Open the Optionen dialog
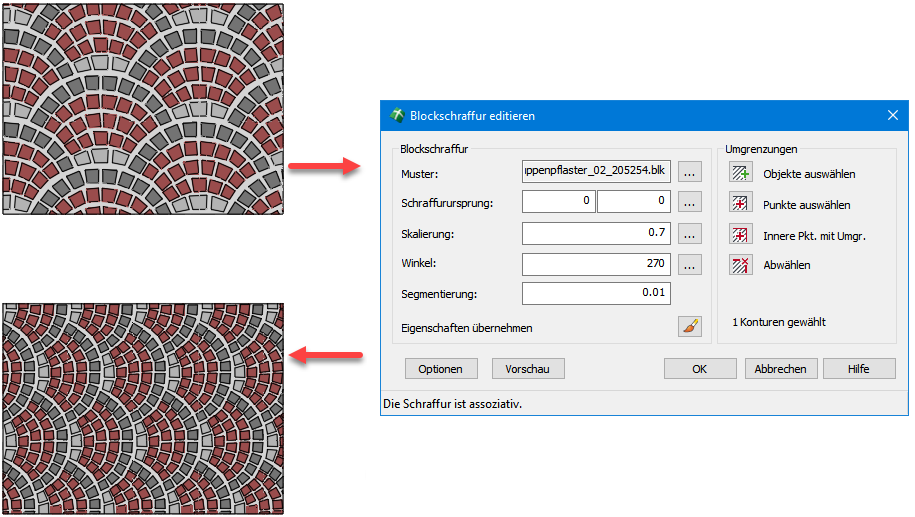 tap(441, 369)
